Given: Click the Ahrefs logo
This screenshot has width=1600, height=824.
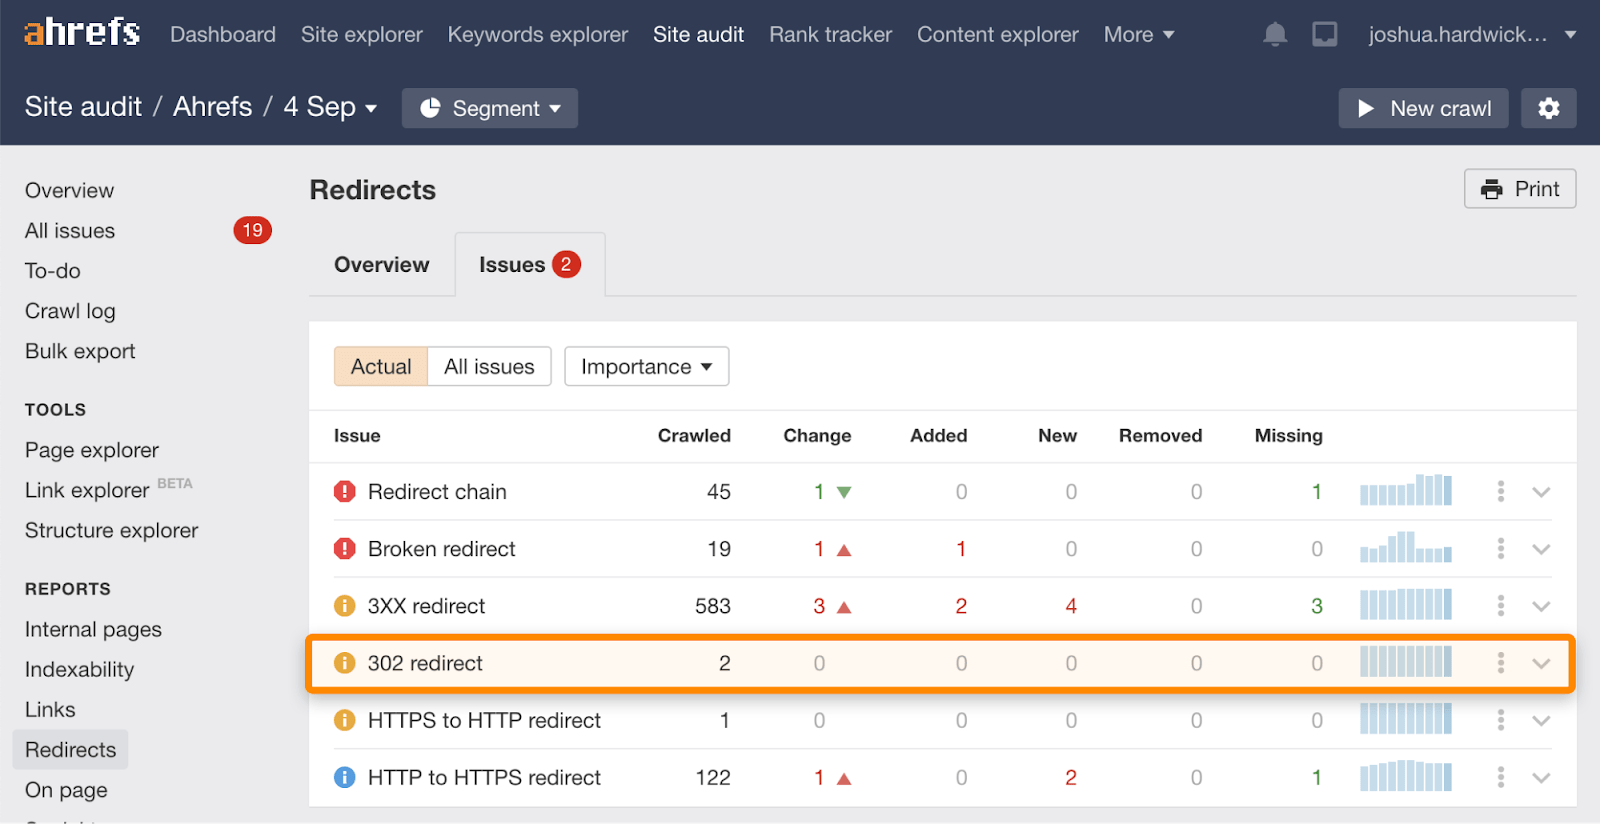Looking at the screenshot, I should pyautogui.click(x=82, y=33).
